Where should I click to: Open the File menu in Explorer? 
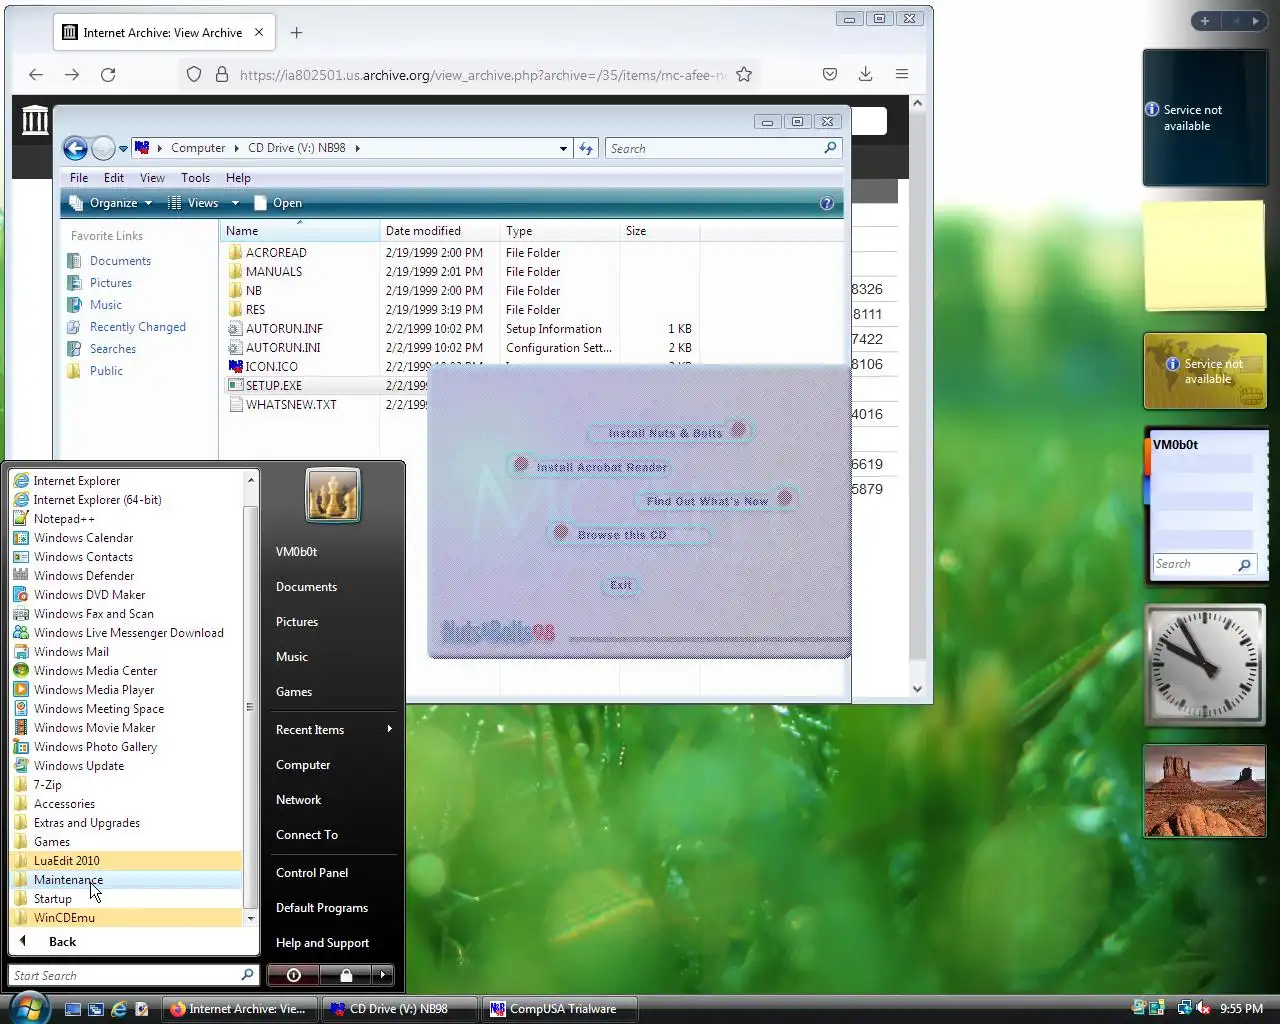[79, 178]
